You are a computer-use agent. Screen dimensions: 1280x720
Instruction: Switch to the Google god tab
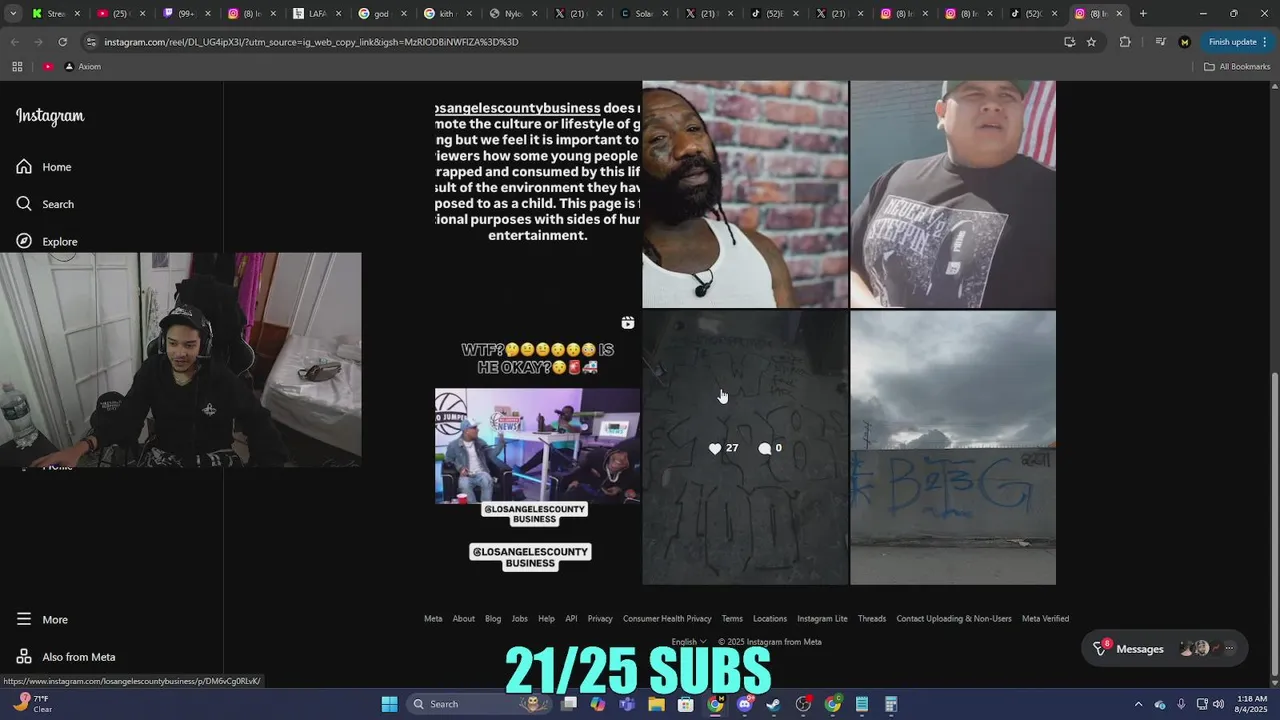pyautogui.click(x=380, y=14)
